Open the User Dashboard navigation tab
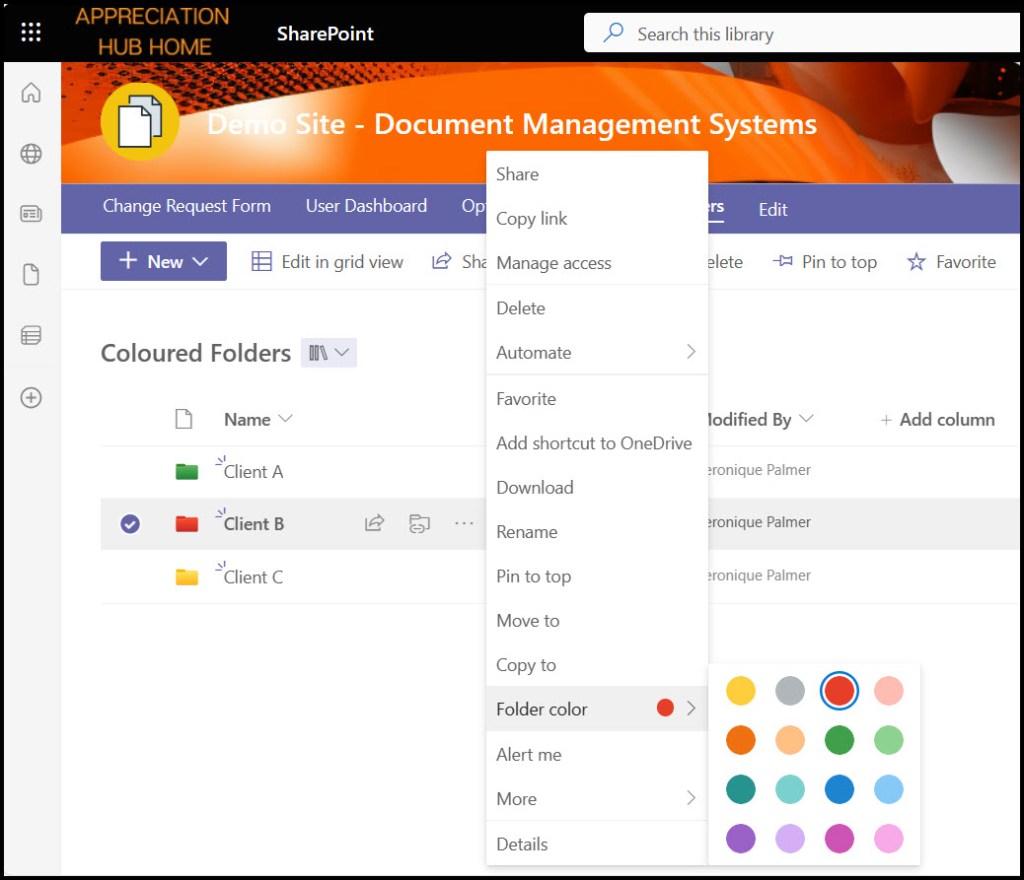The height and width of the screenshot is (880, 1024). tap(366, 206)
